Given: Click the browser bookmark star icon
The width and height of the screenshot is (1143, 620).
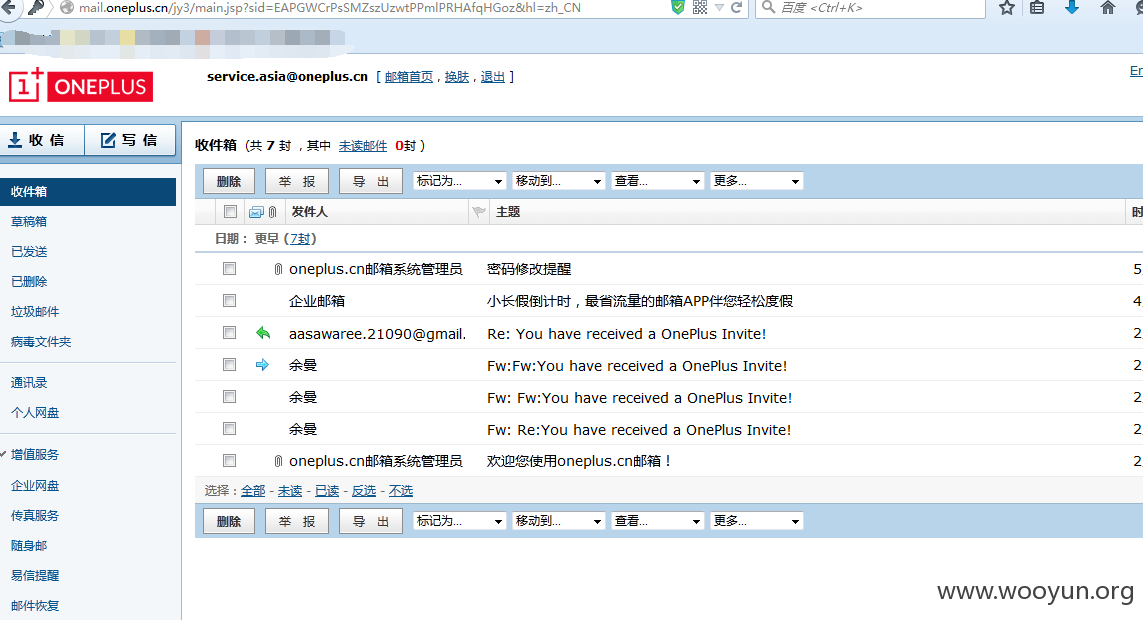Looking at the screenshot, I should coord(1007,8).
